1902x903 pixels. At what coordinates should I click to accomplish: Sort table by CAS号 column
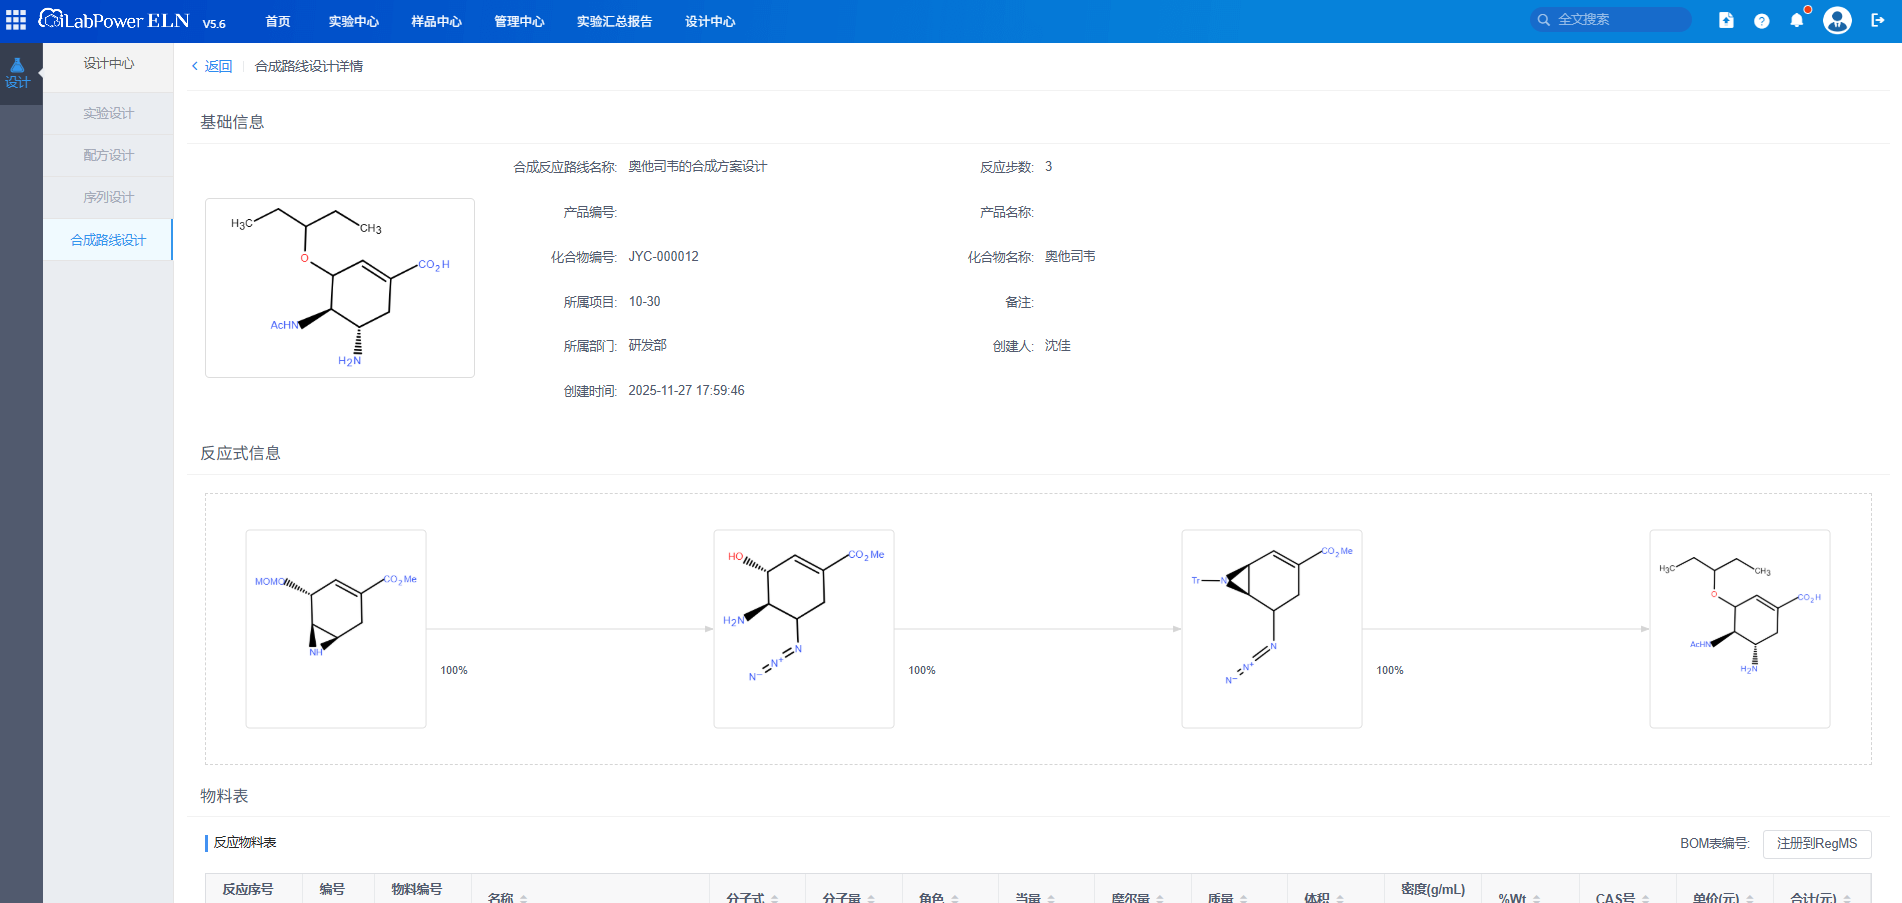pyautogui.click(x=1645, y=898)
